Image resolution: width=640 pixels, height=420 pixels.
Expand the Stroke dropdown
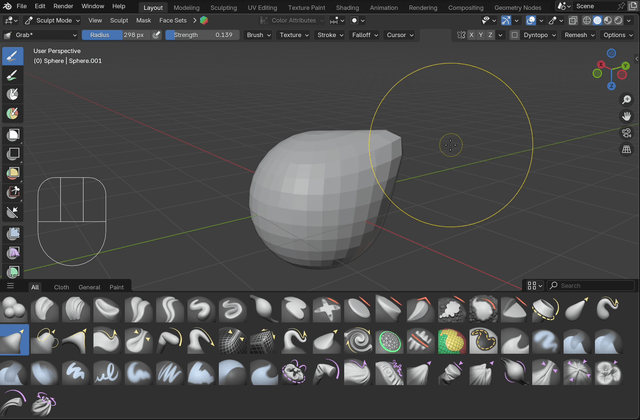coord(330,35)
